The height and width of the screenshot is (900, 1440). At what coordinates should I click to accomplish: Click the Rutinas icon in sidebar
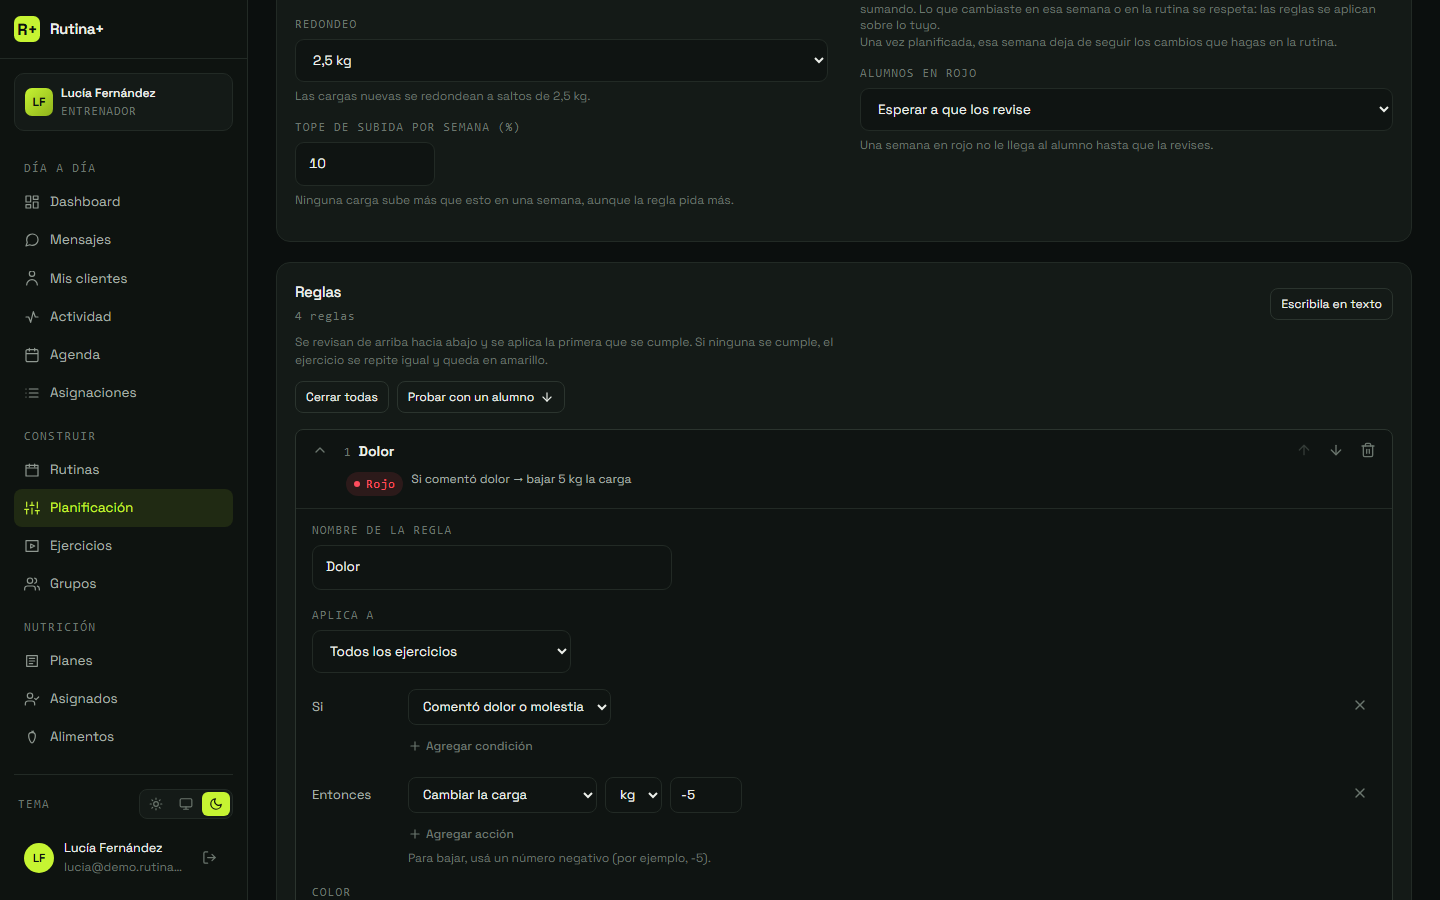pos(32,470)
